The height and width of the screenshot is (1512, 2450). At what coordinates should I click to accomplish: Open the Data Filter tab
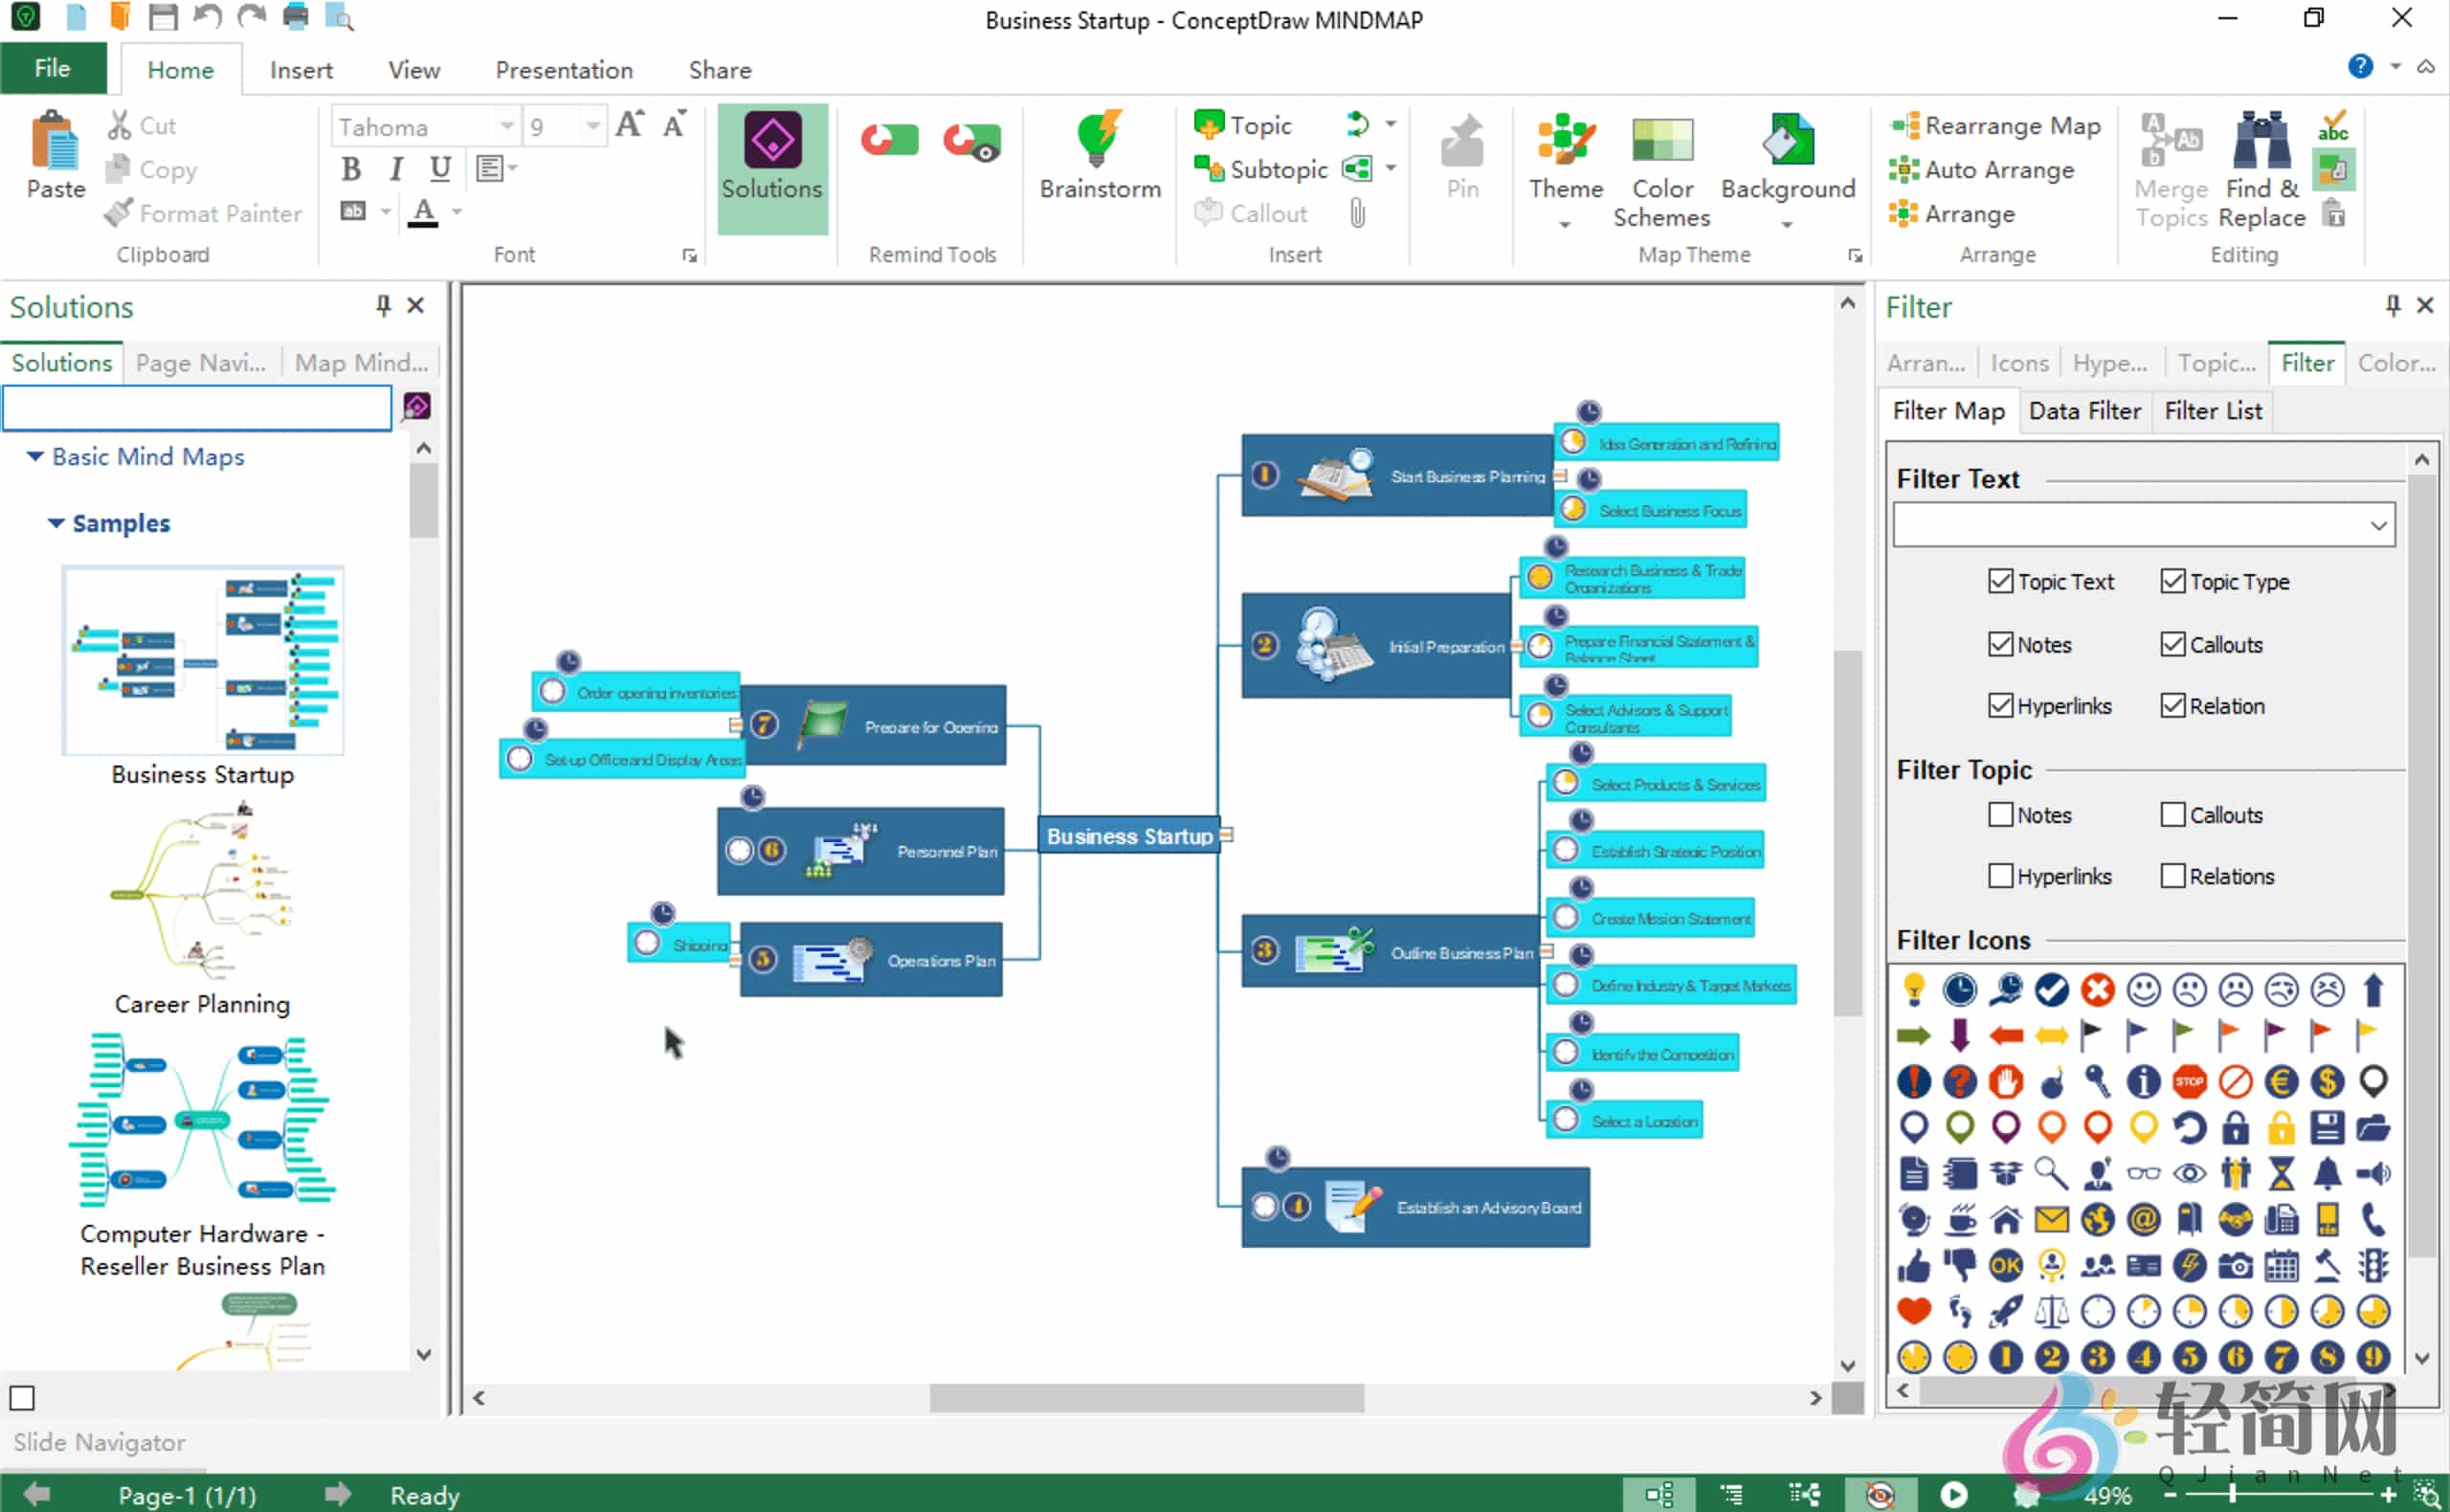tap(2085, 410)
